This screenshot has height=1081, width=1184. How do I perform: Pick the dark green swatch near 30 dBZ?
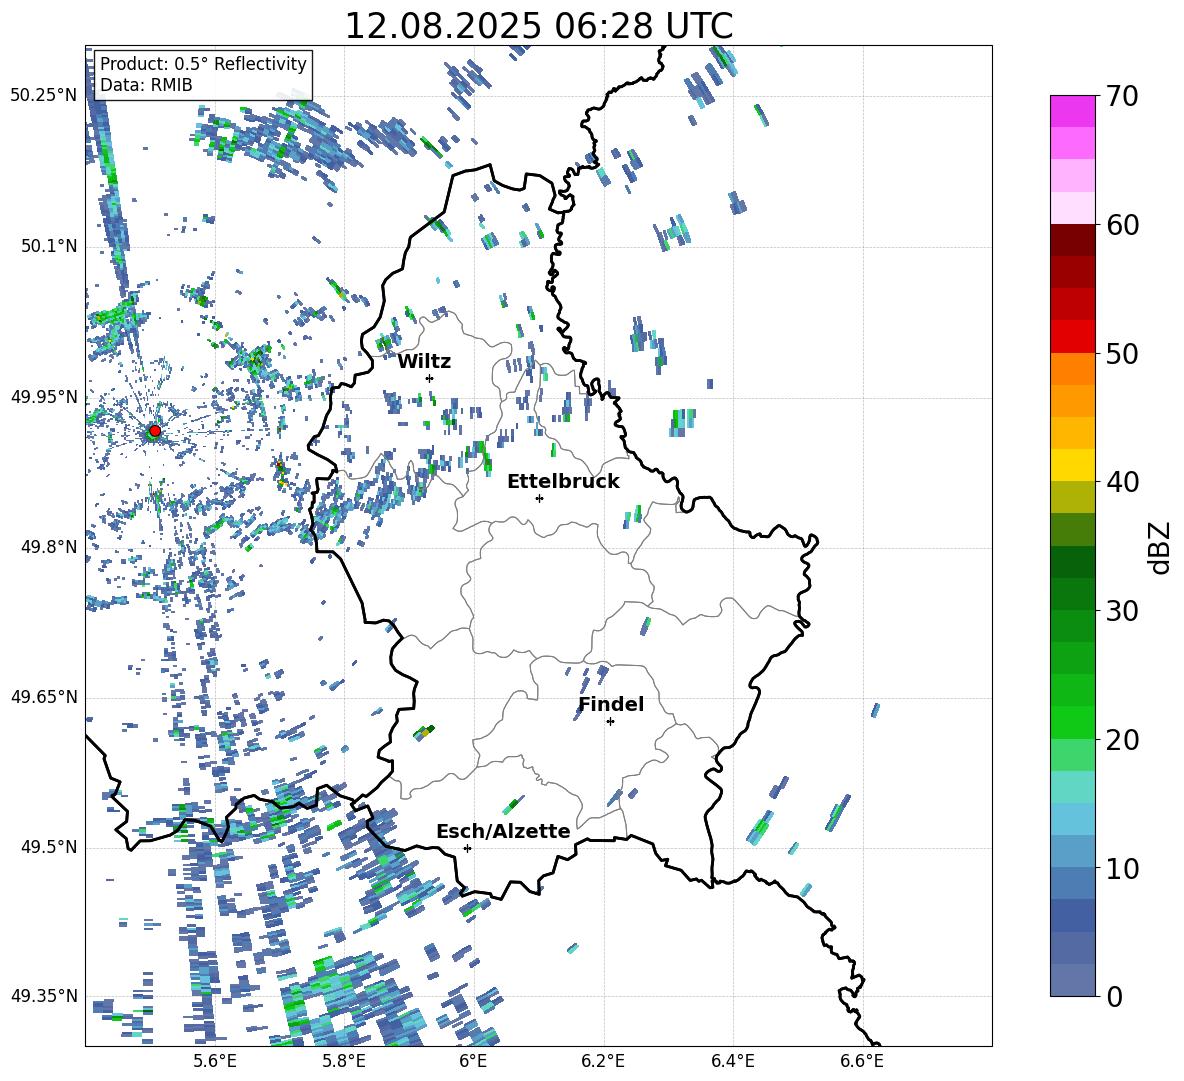1072,593
